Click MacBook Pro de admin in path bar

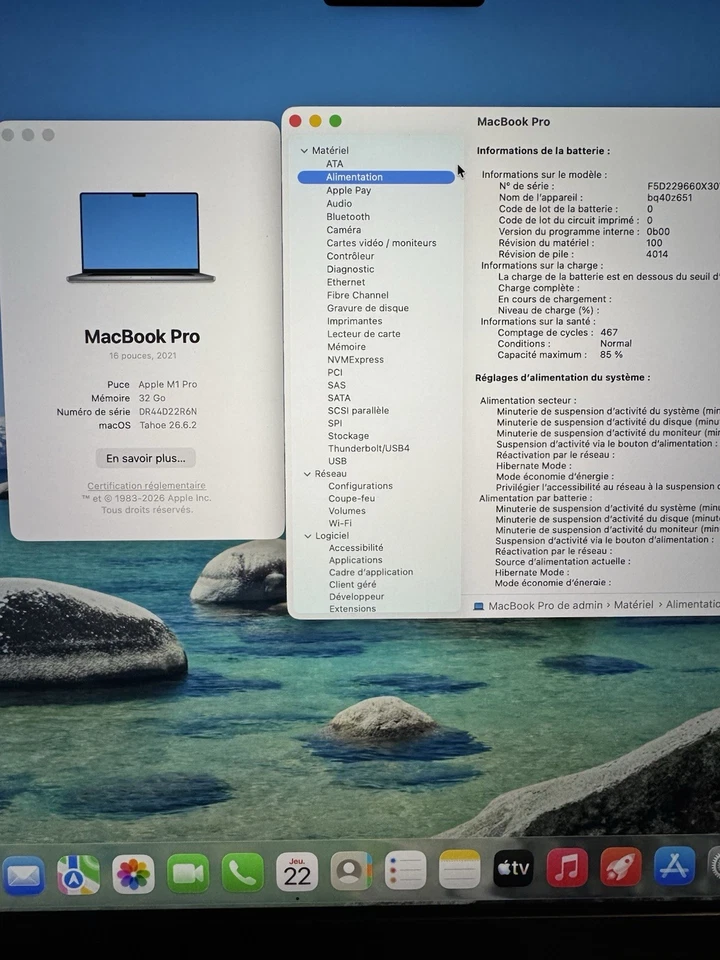click(546, 606)
